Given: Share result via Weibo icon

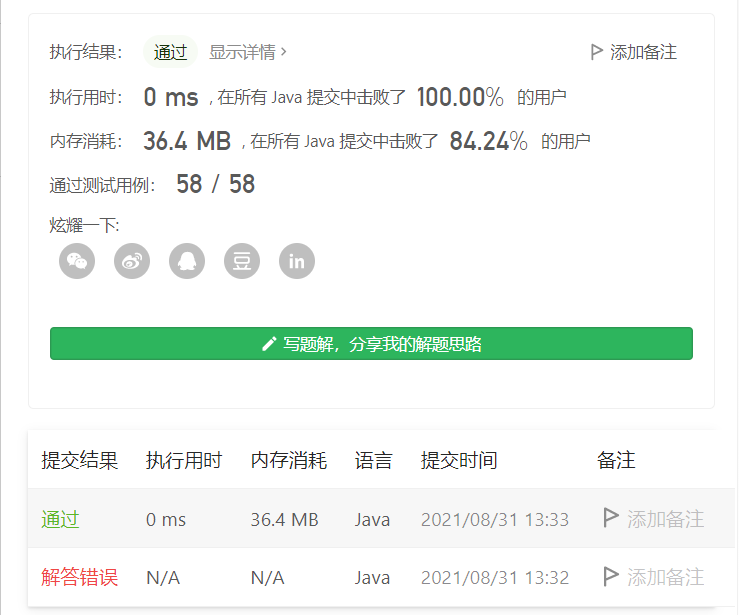Looking at the screenshot, I should [132, 261].
